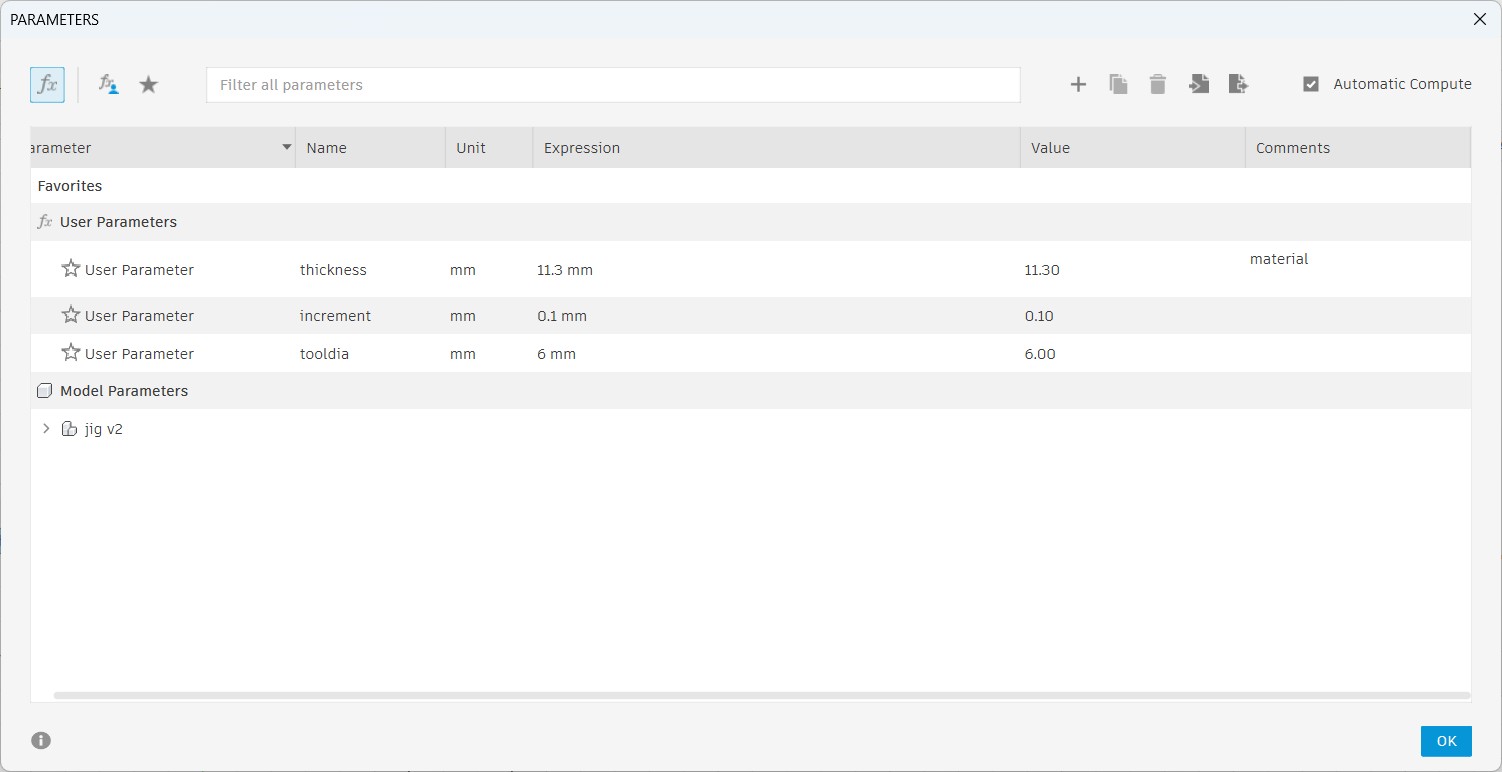This screenshot has width=1502, height=772.
Task: Toggle the Automatic Compute checkbox
Action: 1311,85
